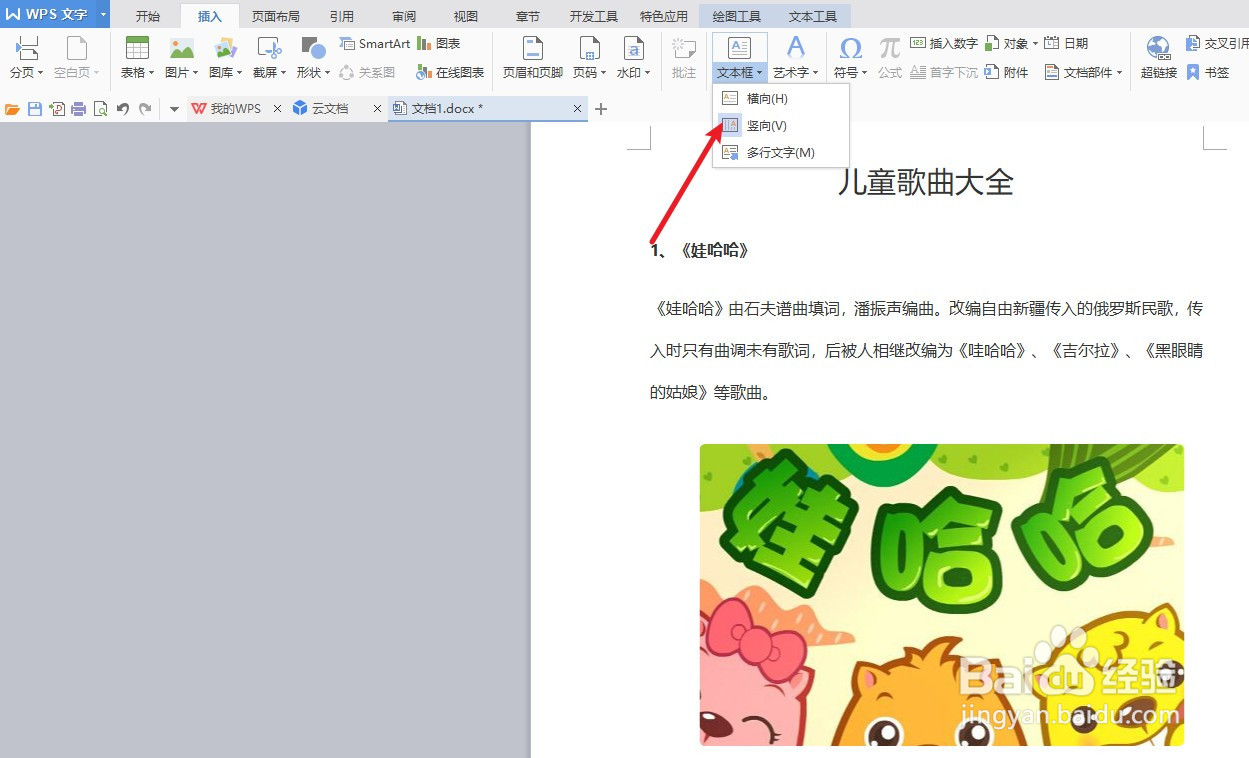The image size is (1249, 758).
Task: Click the printer icon
Action: [79, 109]
